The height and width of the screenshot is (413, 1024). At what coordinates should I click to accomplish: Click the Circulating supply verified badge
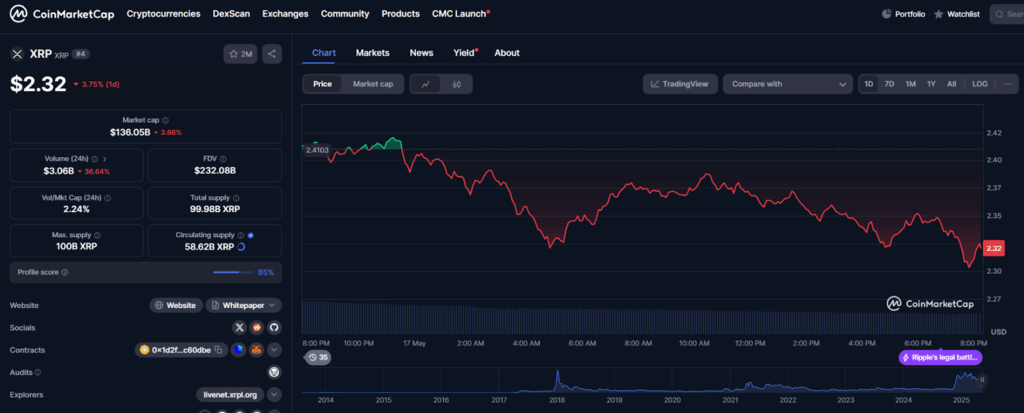[x=251, y=235]
